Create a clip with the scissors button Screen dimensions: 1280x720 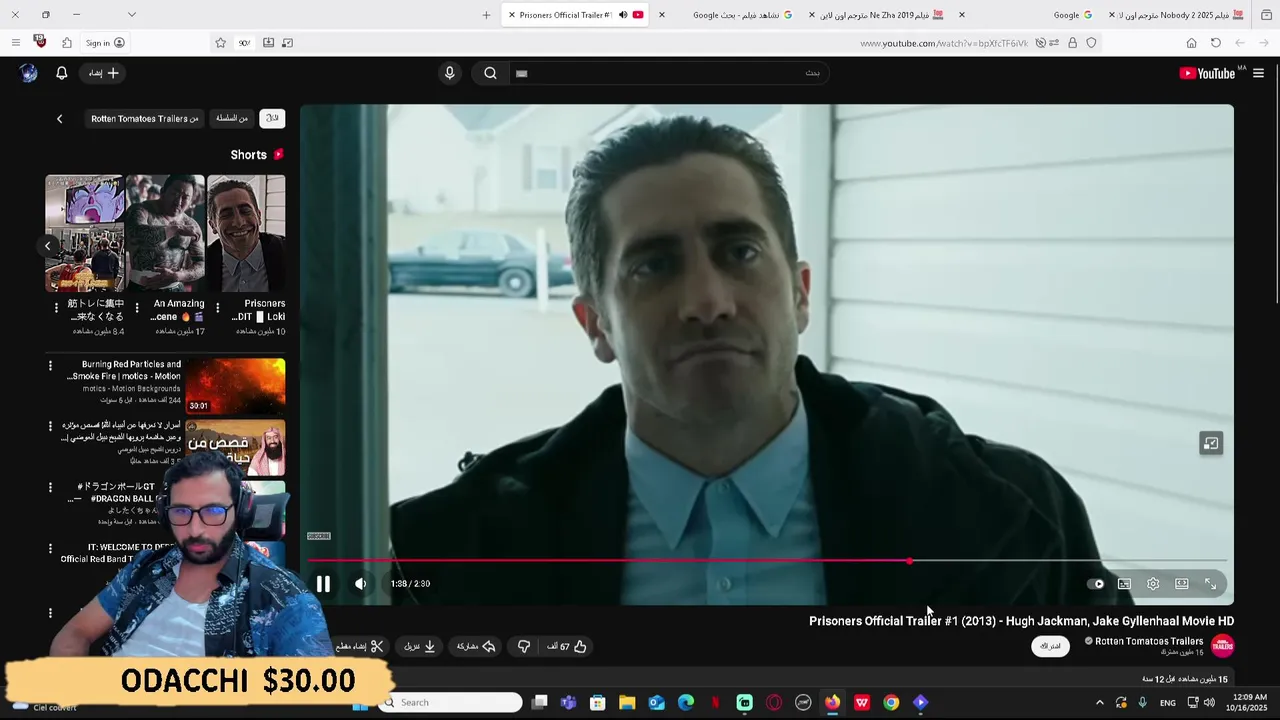coord(360,647)
